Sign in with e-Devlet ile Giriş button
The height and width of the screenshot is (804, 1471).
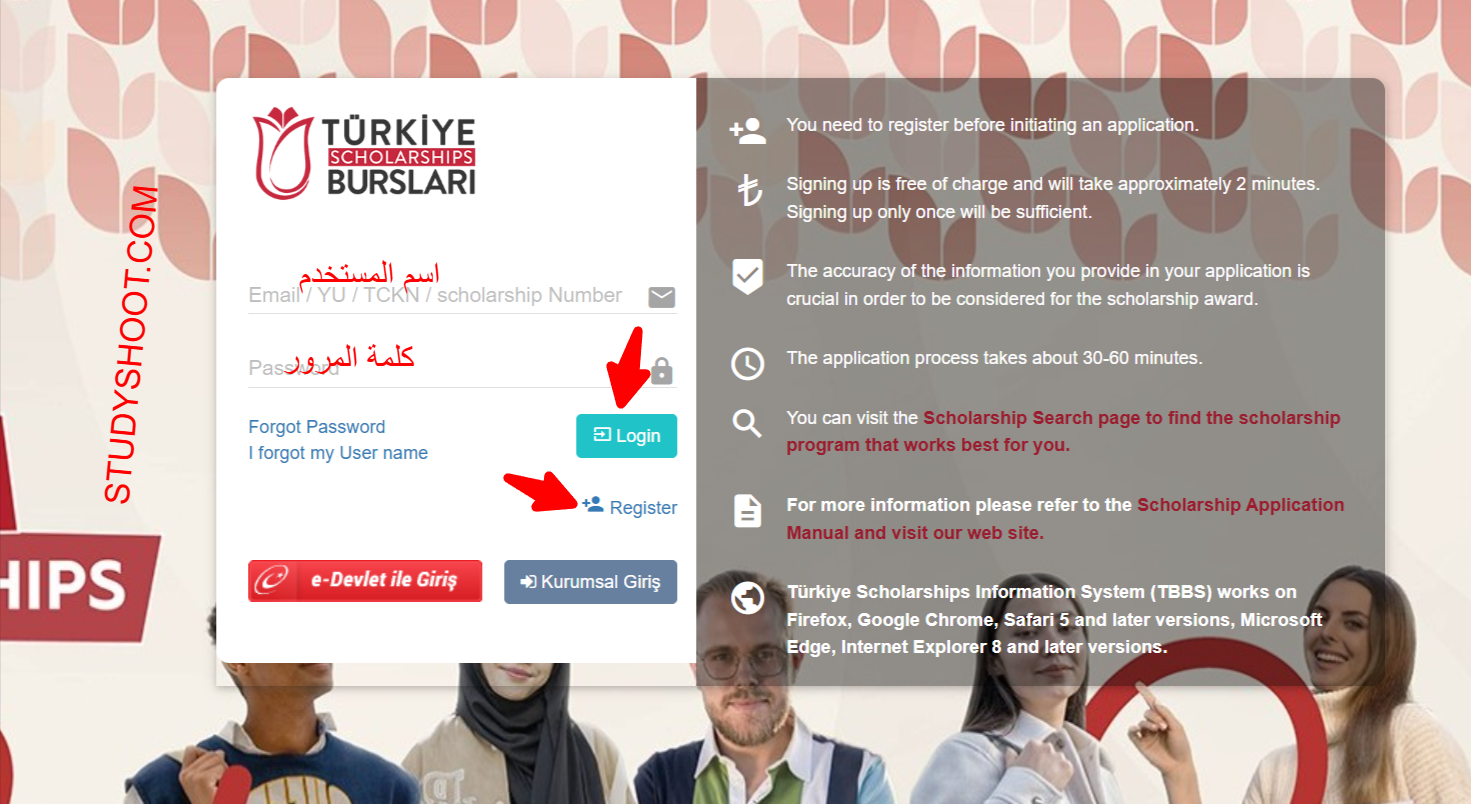pos(365,581)
